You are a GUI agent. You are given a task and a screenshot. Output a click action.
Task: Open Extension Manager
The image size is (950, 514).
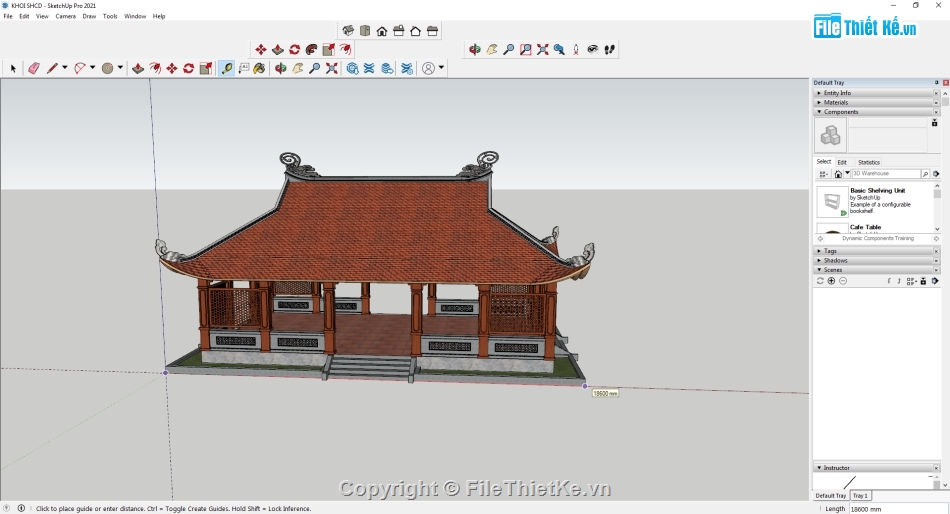point(407,68)
